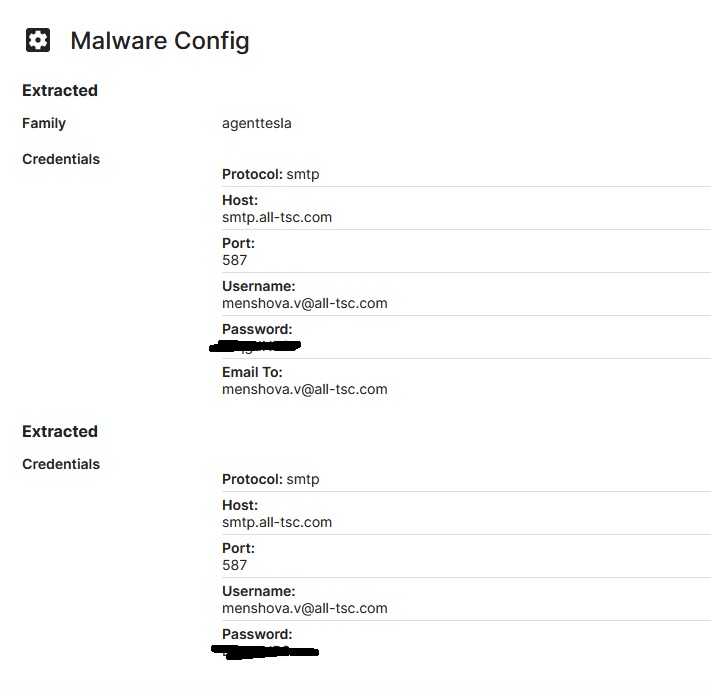Select username menshova.v@all-tsc.com in first block

(305, 303)
